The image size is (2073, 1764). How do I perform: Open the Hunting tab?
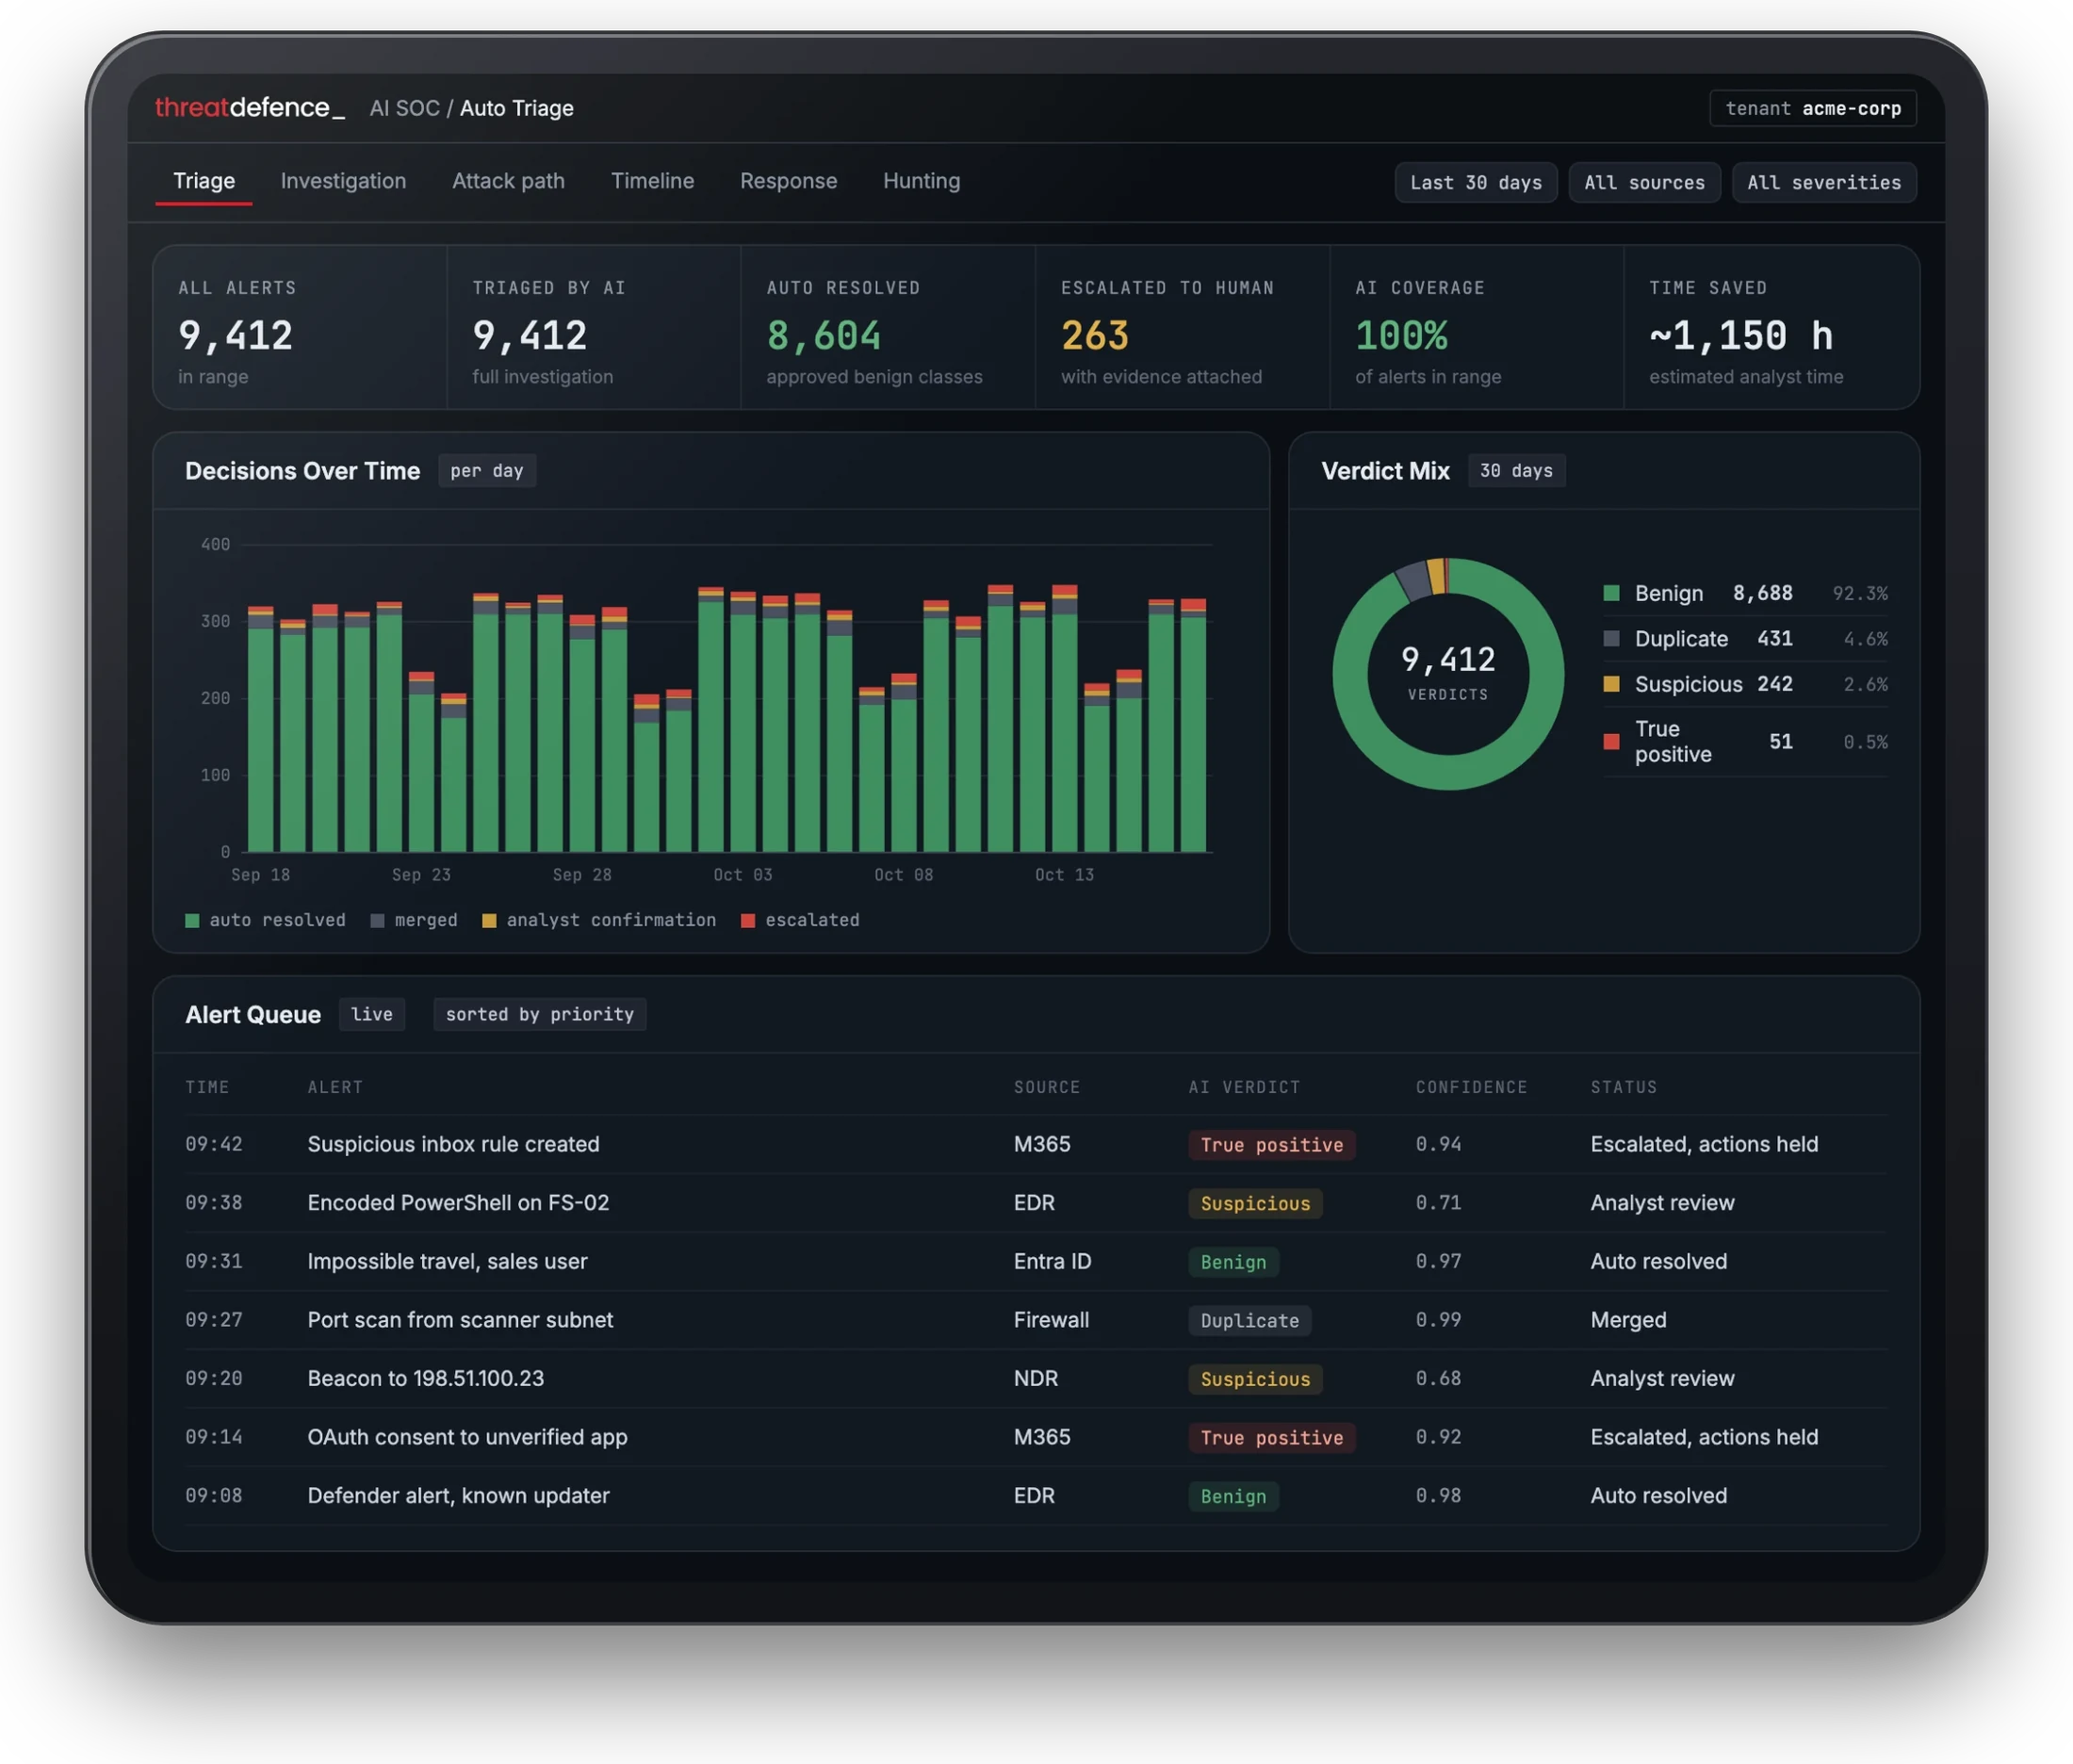(921, 181)
